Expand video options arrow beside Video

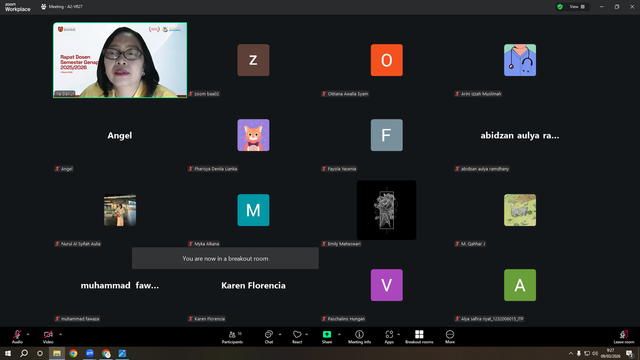60,334
